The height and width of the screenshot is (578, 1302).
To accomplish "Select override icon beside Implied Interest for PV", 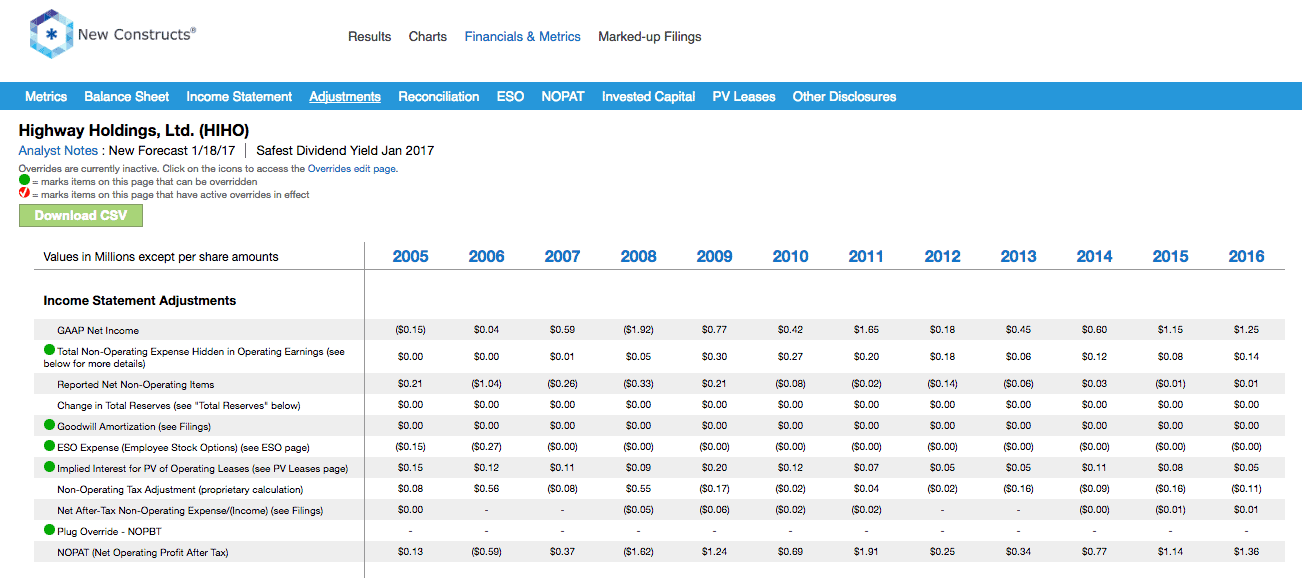I will pyautogui.click(x=50, y=468).
